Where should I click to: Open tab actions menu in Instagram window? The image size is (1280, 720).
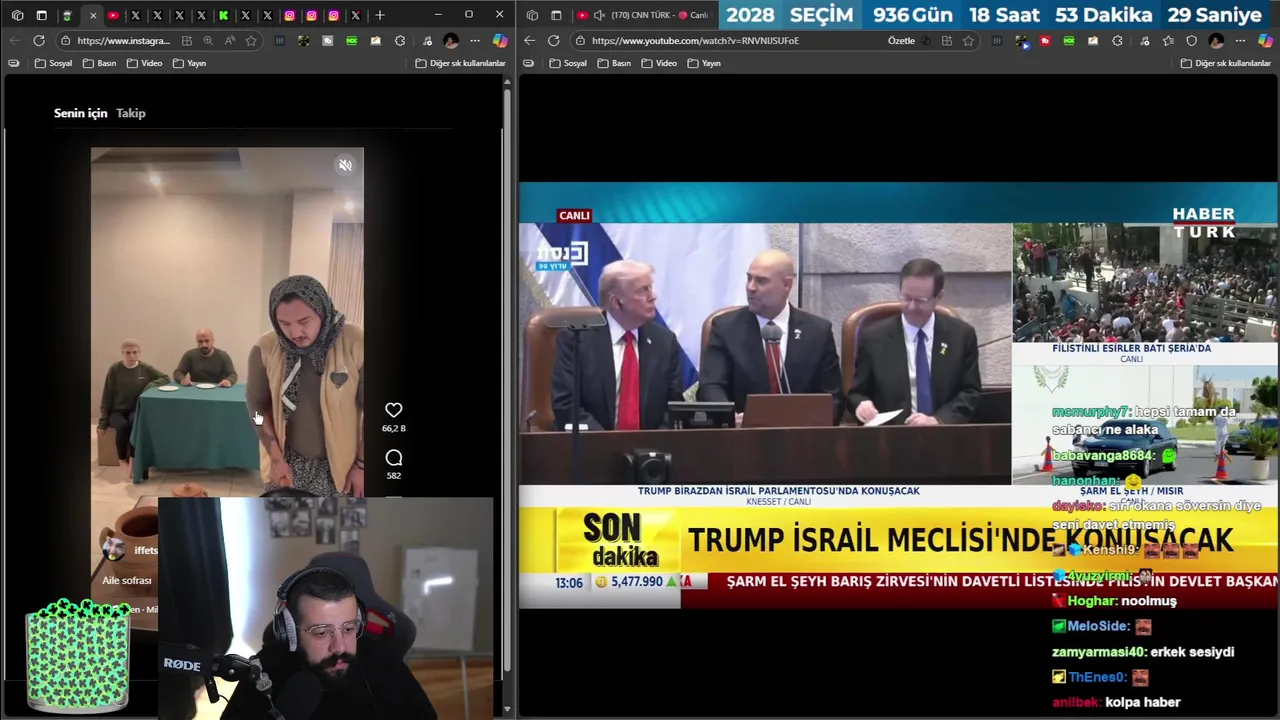point(41,15)
